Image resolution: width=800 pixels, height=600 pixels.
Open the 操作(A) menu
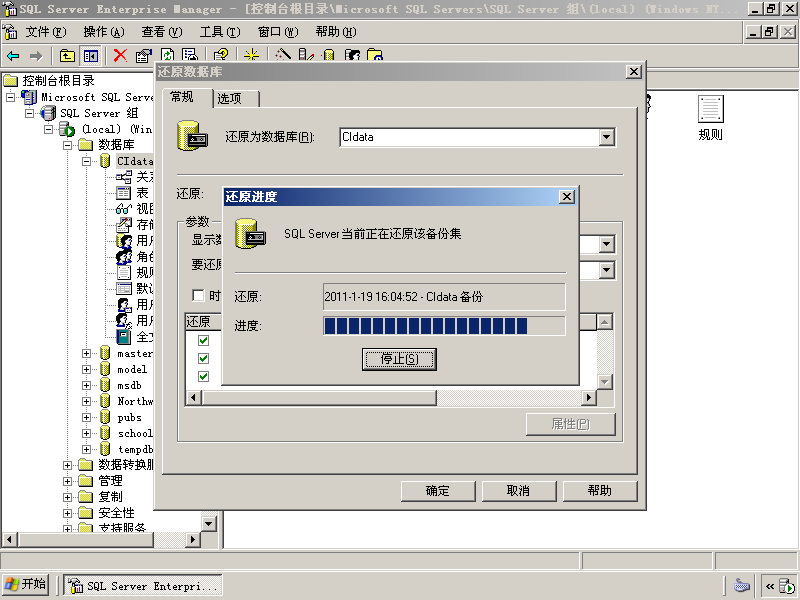[x=104, y=32]
